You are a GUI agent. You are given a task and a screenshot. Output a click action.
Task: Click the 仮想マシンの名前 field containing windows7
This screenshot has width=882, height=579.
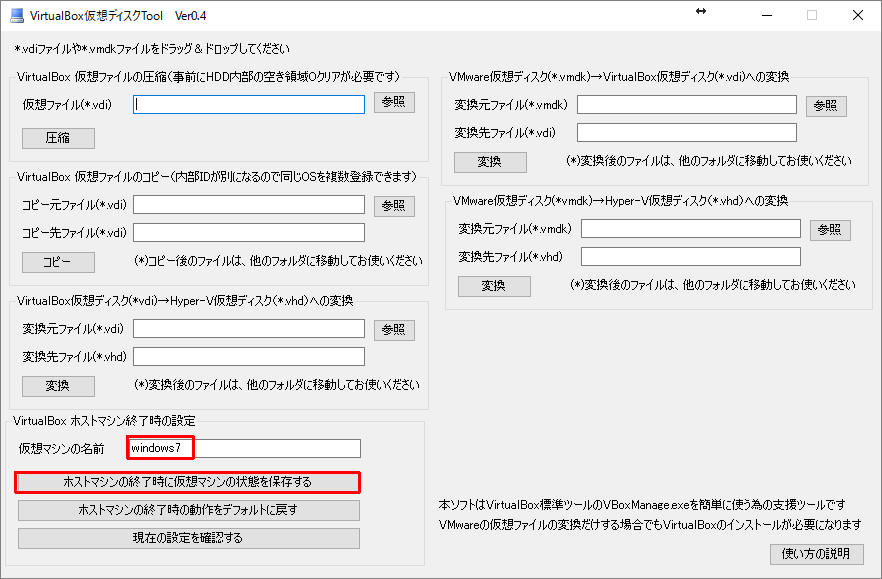coord(244,448)
